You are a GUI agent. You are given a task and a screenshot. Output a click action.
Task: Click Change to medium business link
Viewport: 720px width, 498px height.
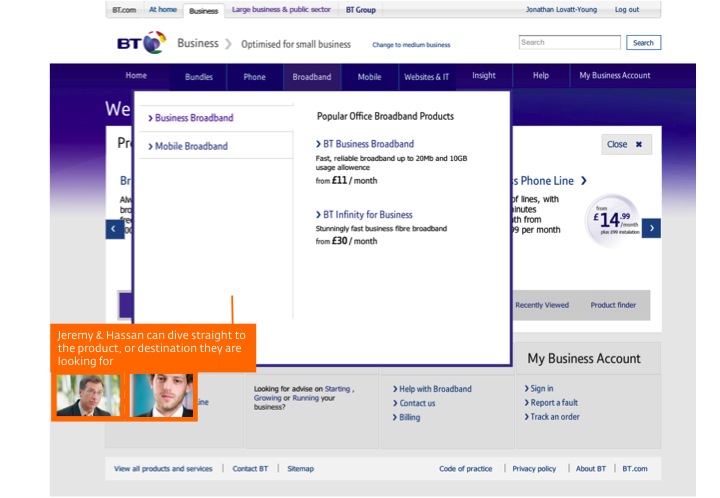point(411,45)
